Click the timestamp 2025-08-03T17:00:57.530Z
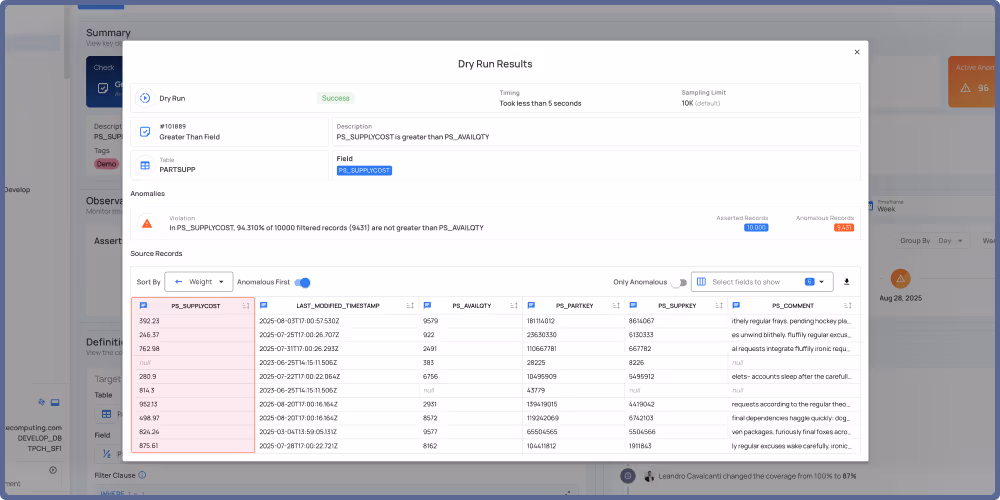Image resolution: width=1000 pixels, height=500 pixels. [299, 321]
